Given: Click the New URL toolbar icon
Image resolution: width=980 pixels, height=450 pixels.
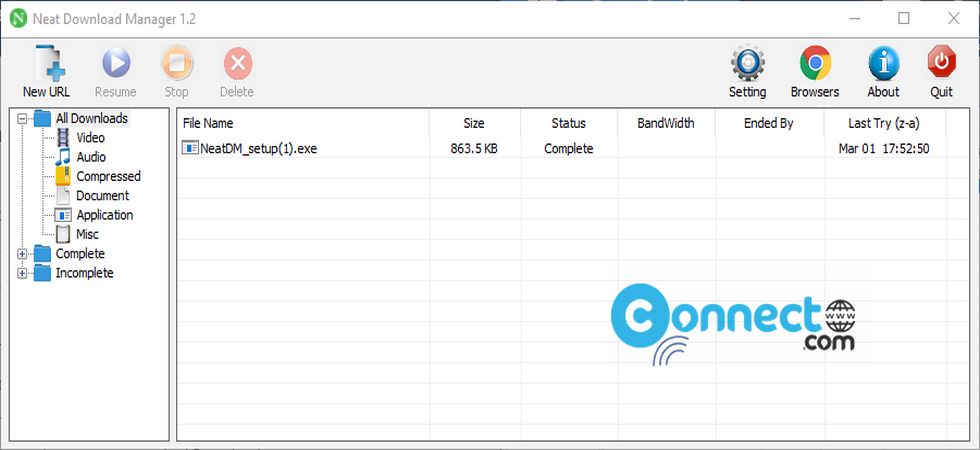Looking at the screenshot, I should [48, 63].
